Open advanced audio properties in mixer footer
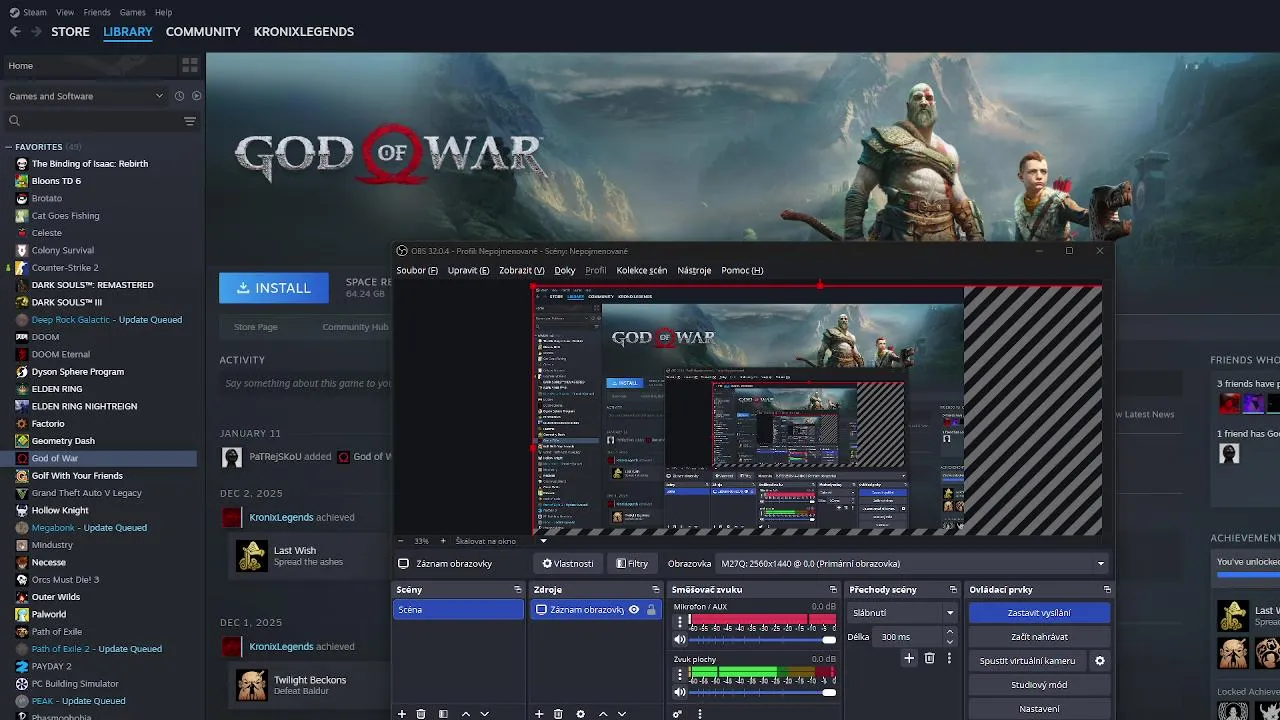The height and width of the screenshot is (720, 1280). click(677, 714)
